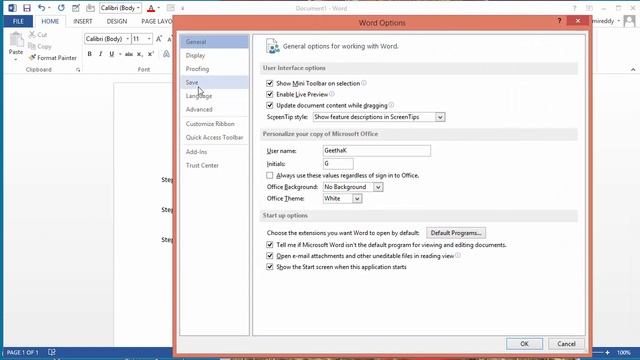Click the Cancel button
Screen dimensions: 640x360
coord(566,344)
